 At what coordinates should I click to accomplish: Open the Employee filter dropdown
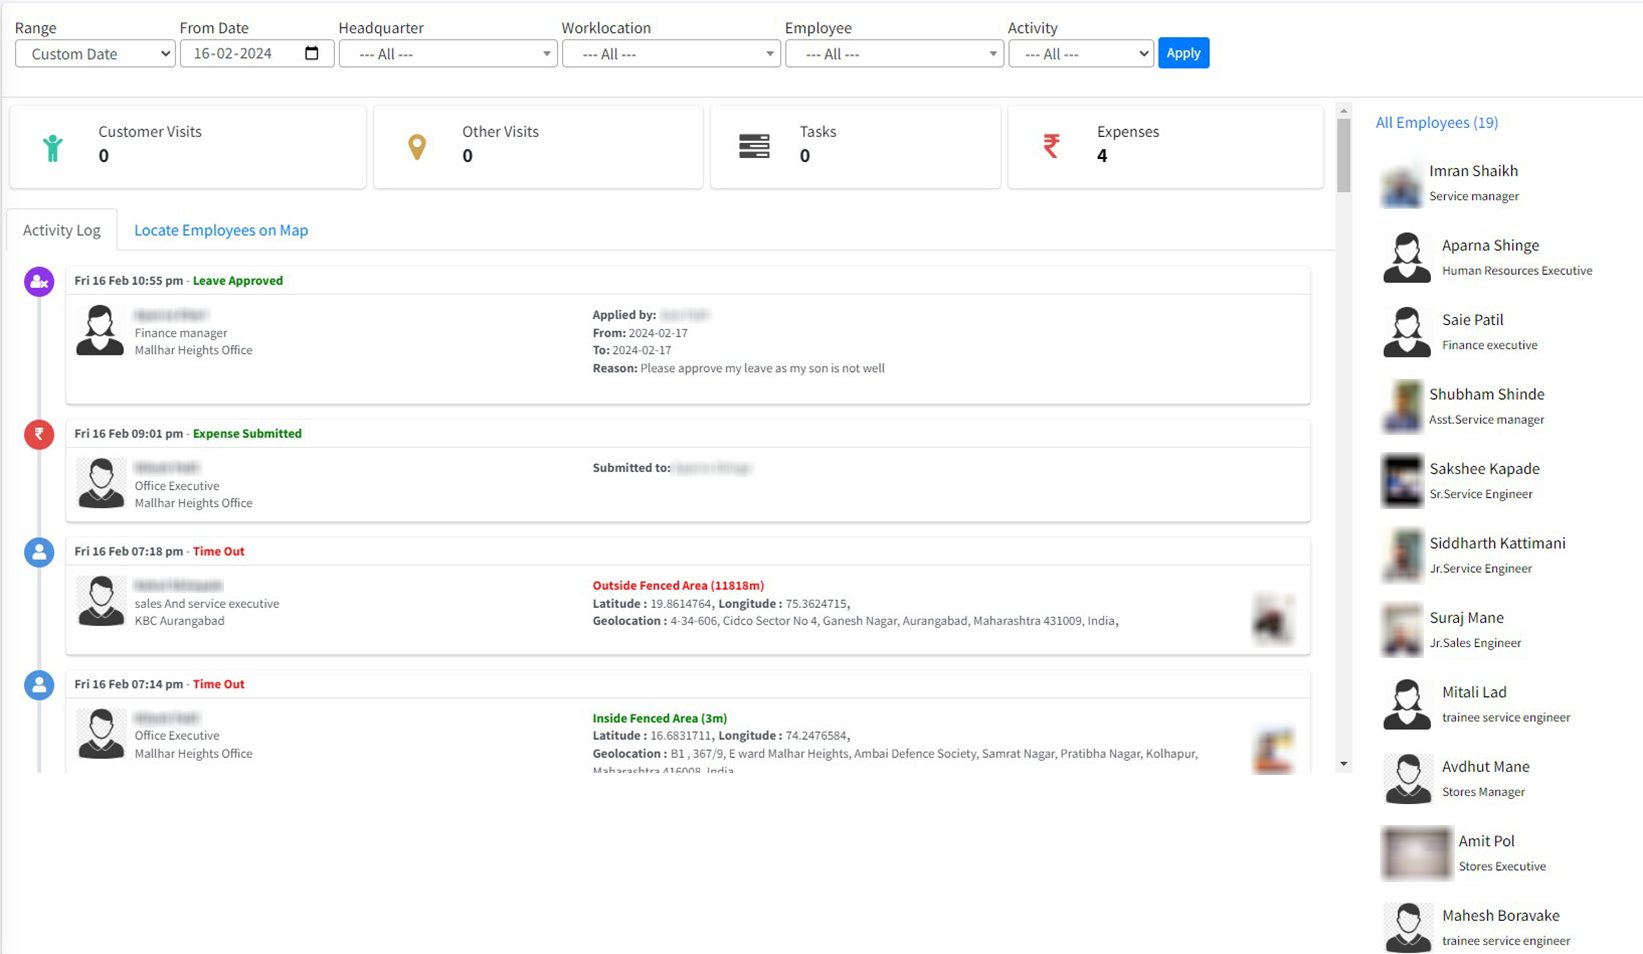click(894, 54)
